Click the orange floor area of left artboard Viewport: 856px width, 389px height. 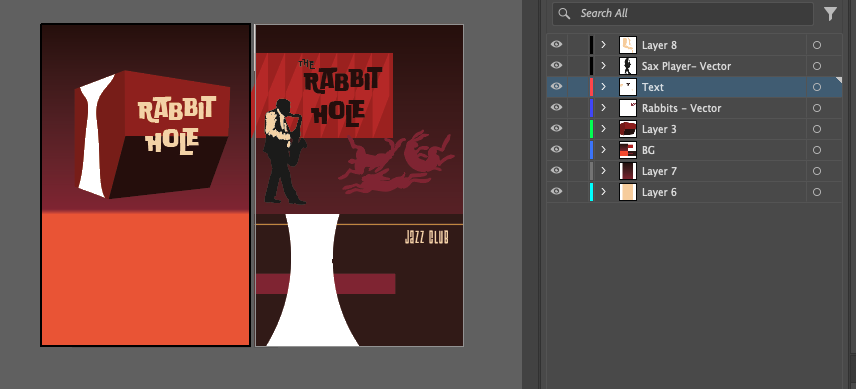(145, 278)
